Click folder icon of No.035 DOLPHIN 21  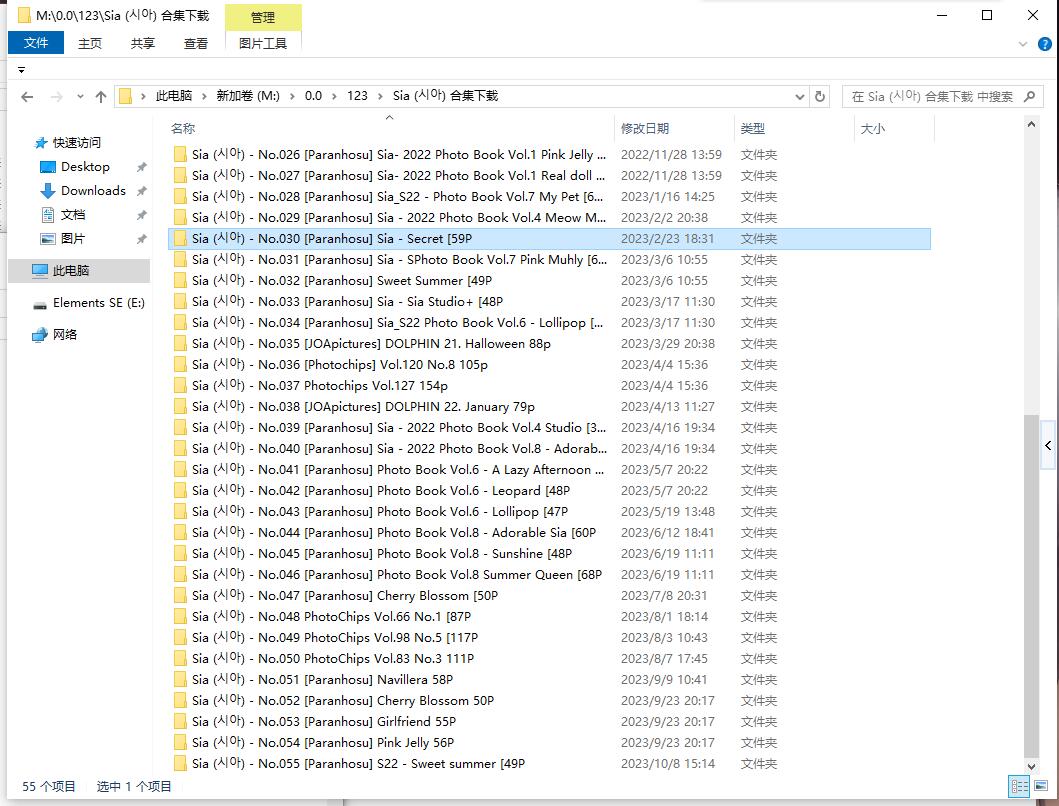[180, 343]
